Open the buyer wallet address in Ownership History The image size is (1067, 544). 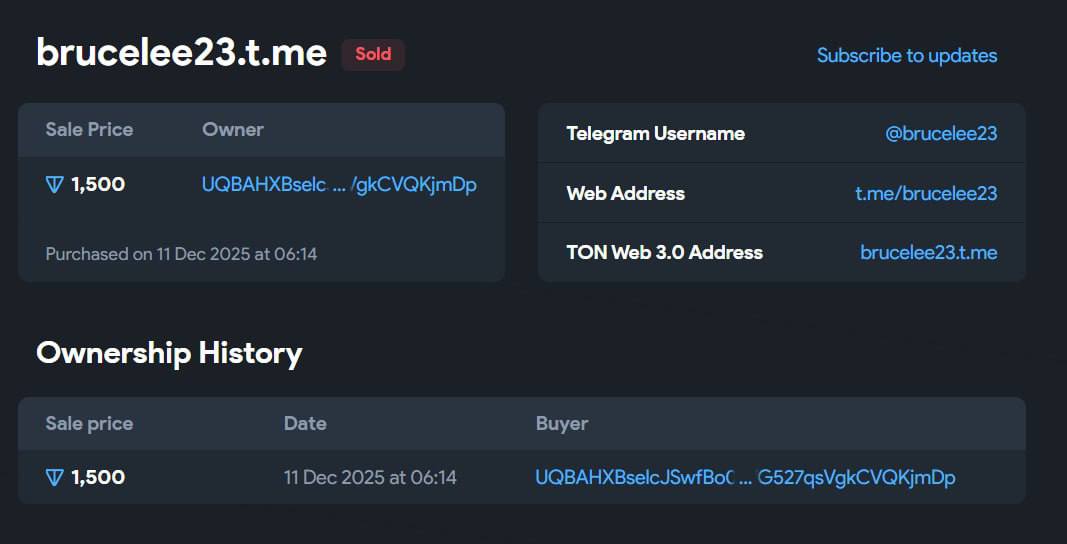tap(745, 478)
